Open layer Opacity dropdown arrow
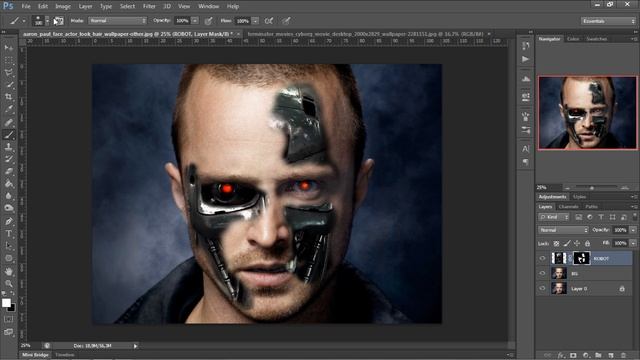The width and height of the screenshot is (640, 360). (633, 230)
